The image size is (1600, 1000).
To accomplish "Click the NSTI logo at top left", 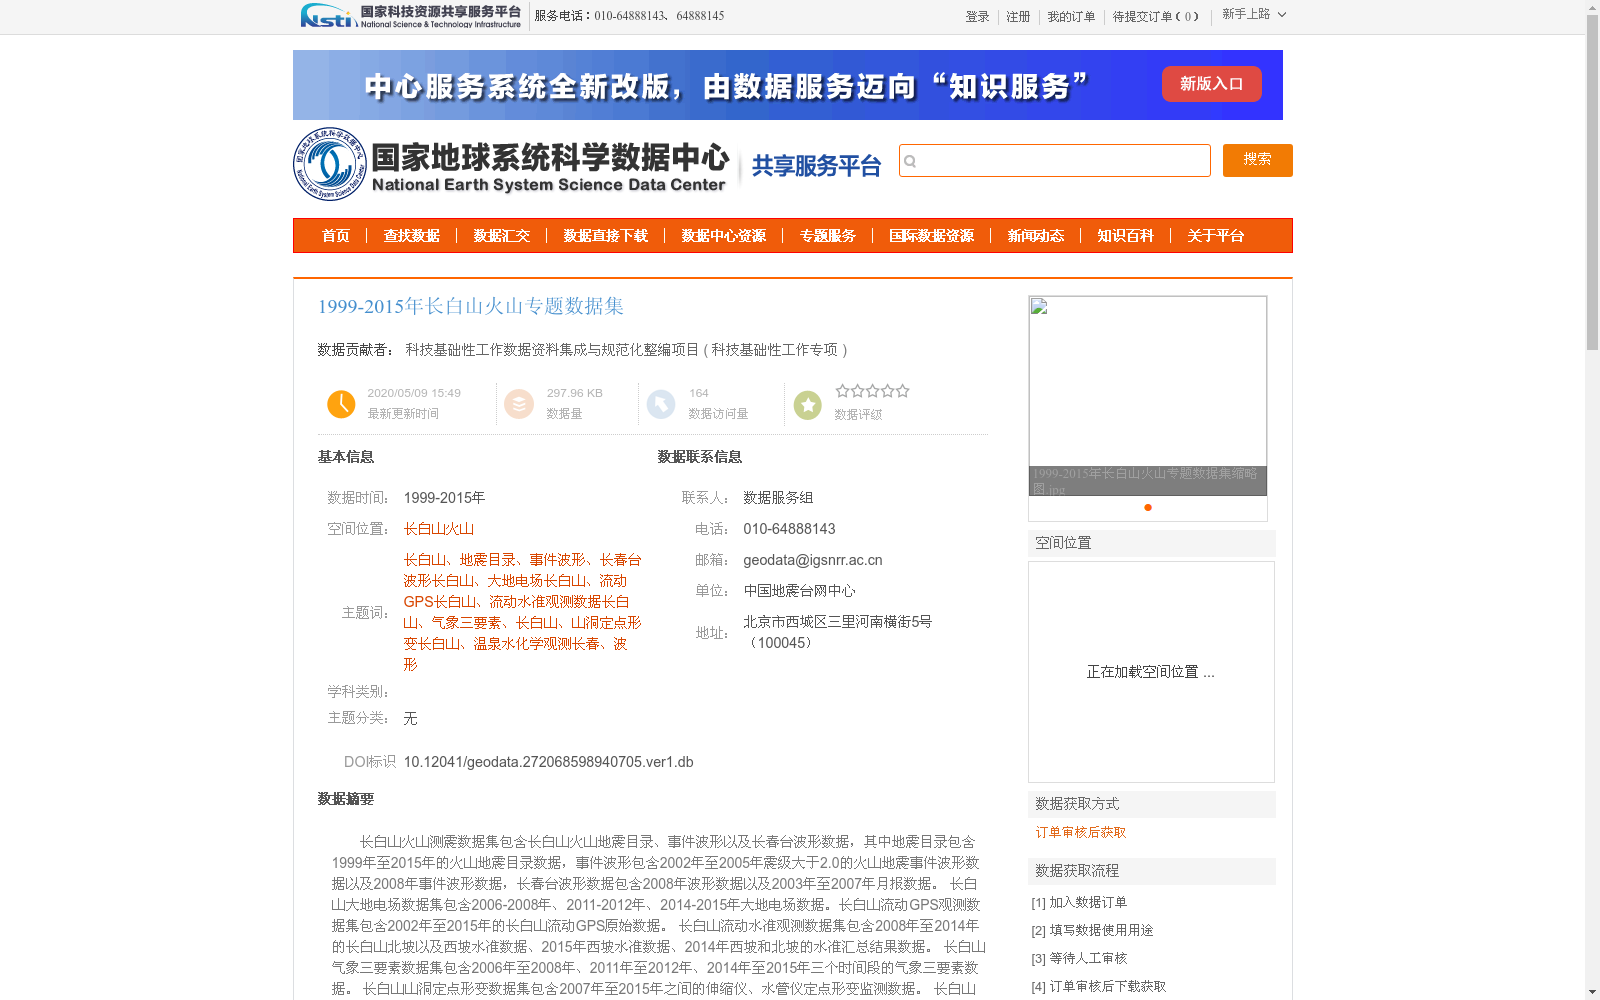I will pyautogui.click(x=410, y=15).
